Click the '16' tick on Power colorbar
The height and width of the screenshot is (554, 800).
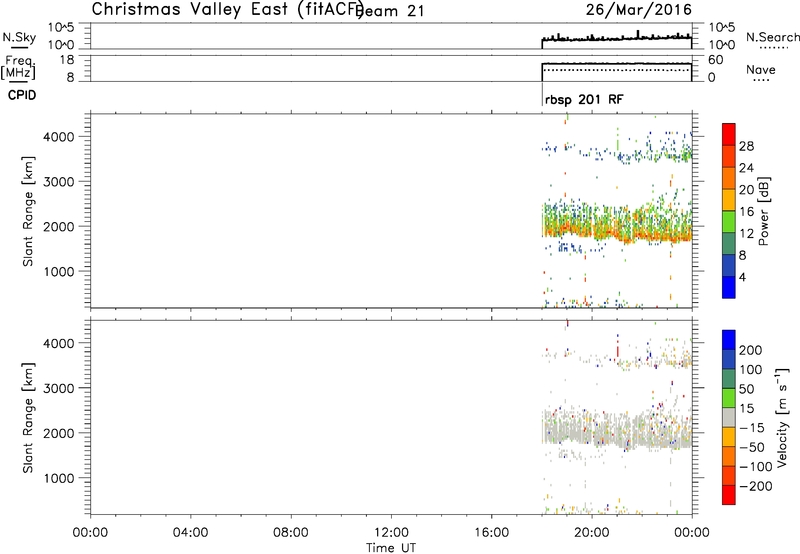[x=746, y=212]
